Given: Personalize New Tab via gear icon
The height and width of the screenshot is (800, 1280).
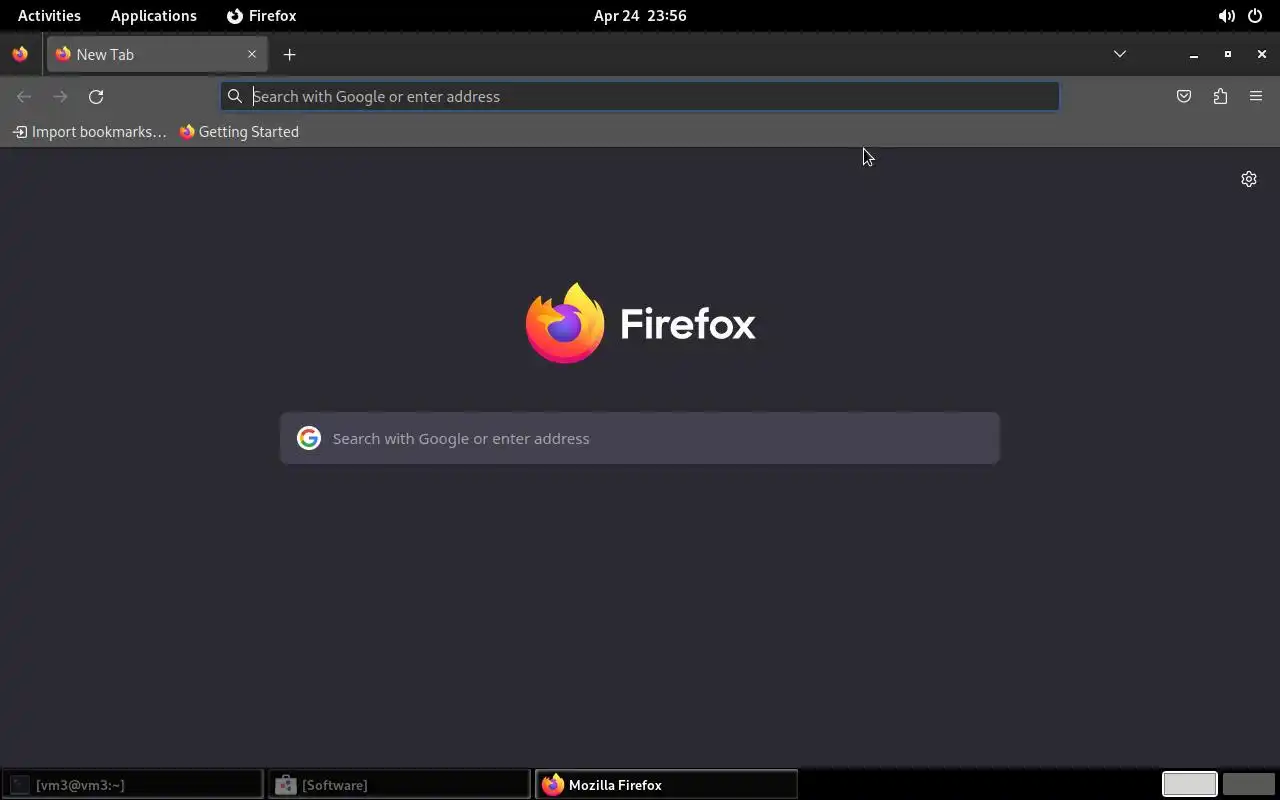Looking at the screenshot, I should tap(1249, 179).
